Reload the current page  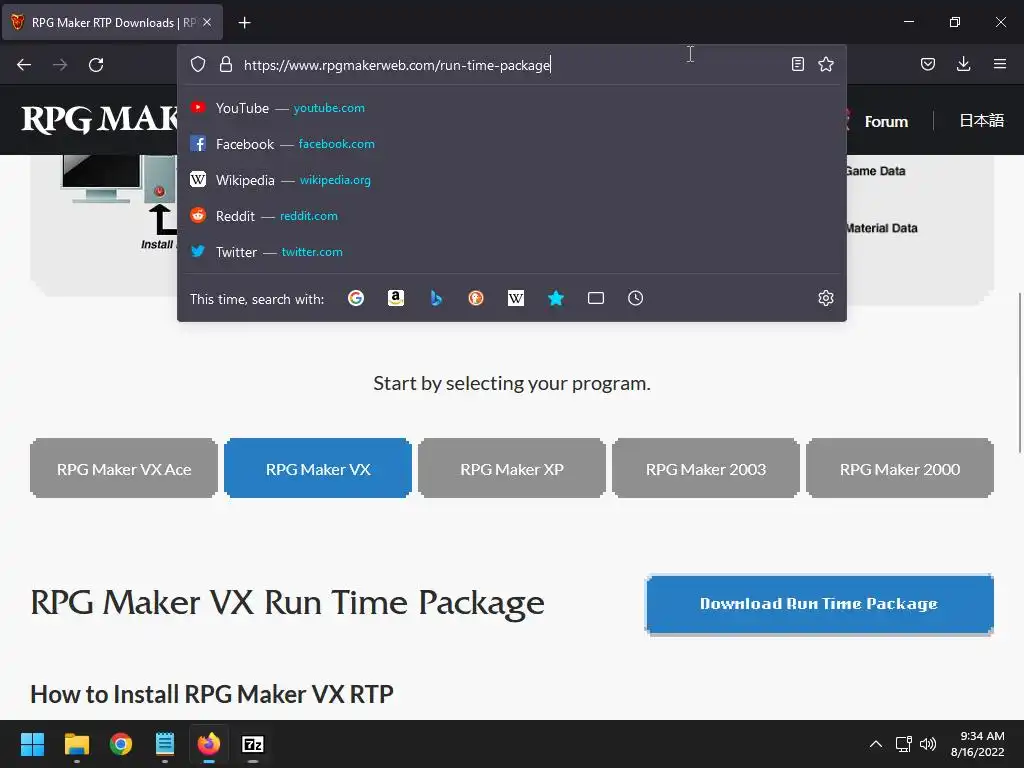[x=96, y=65]
